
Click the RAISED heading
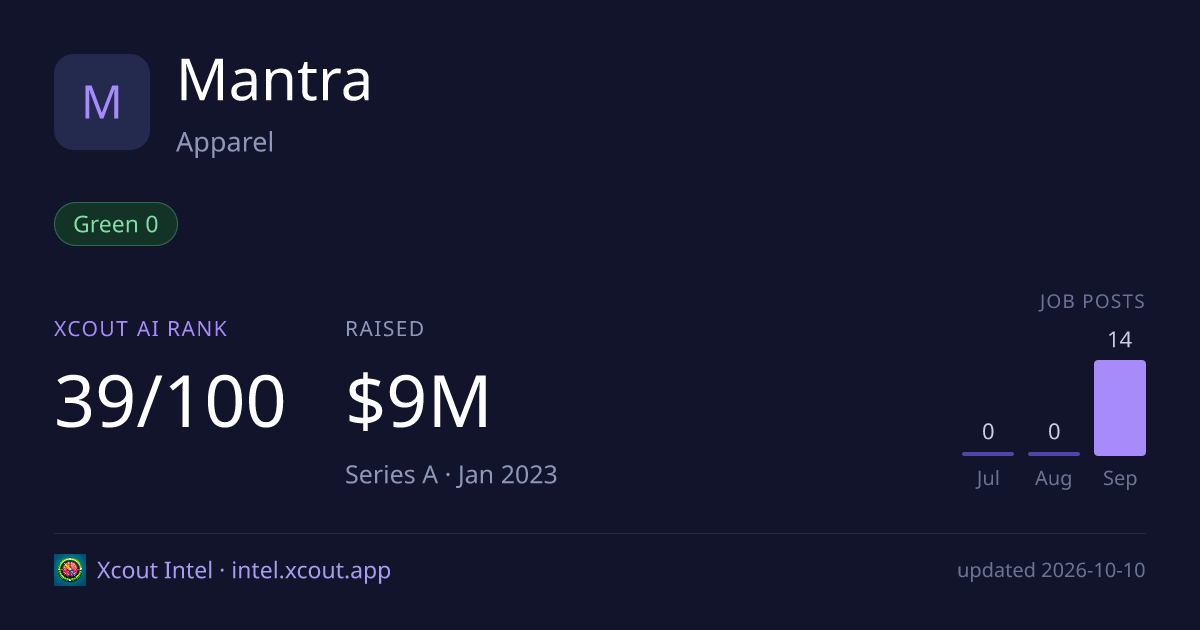pyautogui.click(x=385, y=329)
